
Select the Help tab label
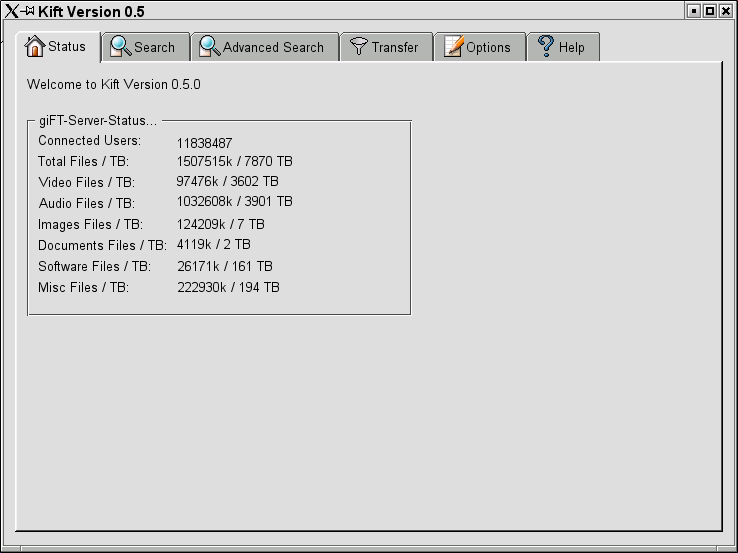(572, 47)
